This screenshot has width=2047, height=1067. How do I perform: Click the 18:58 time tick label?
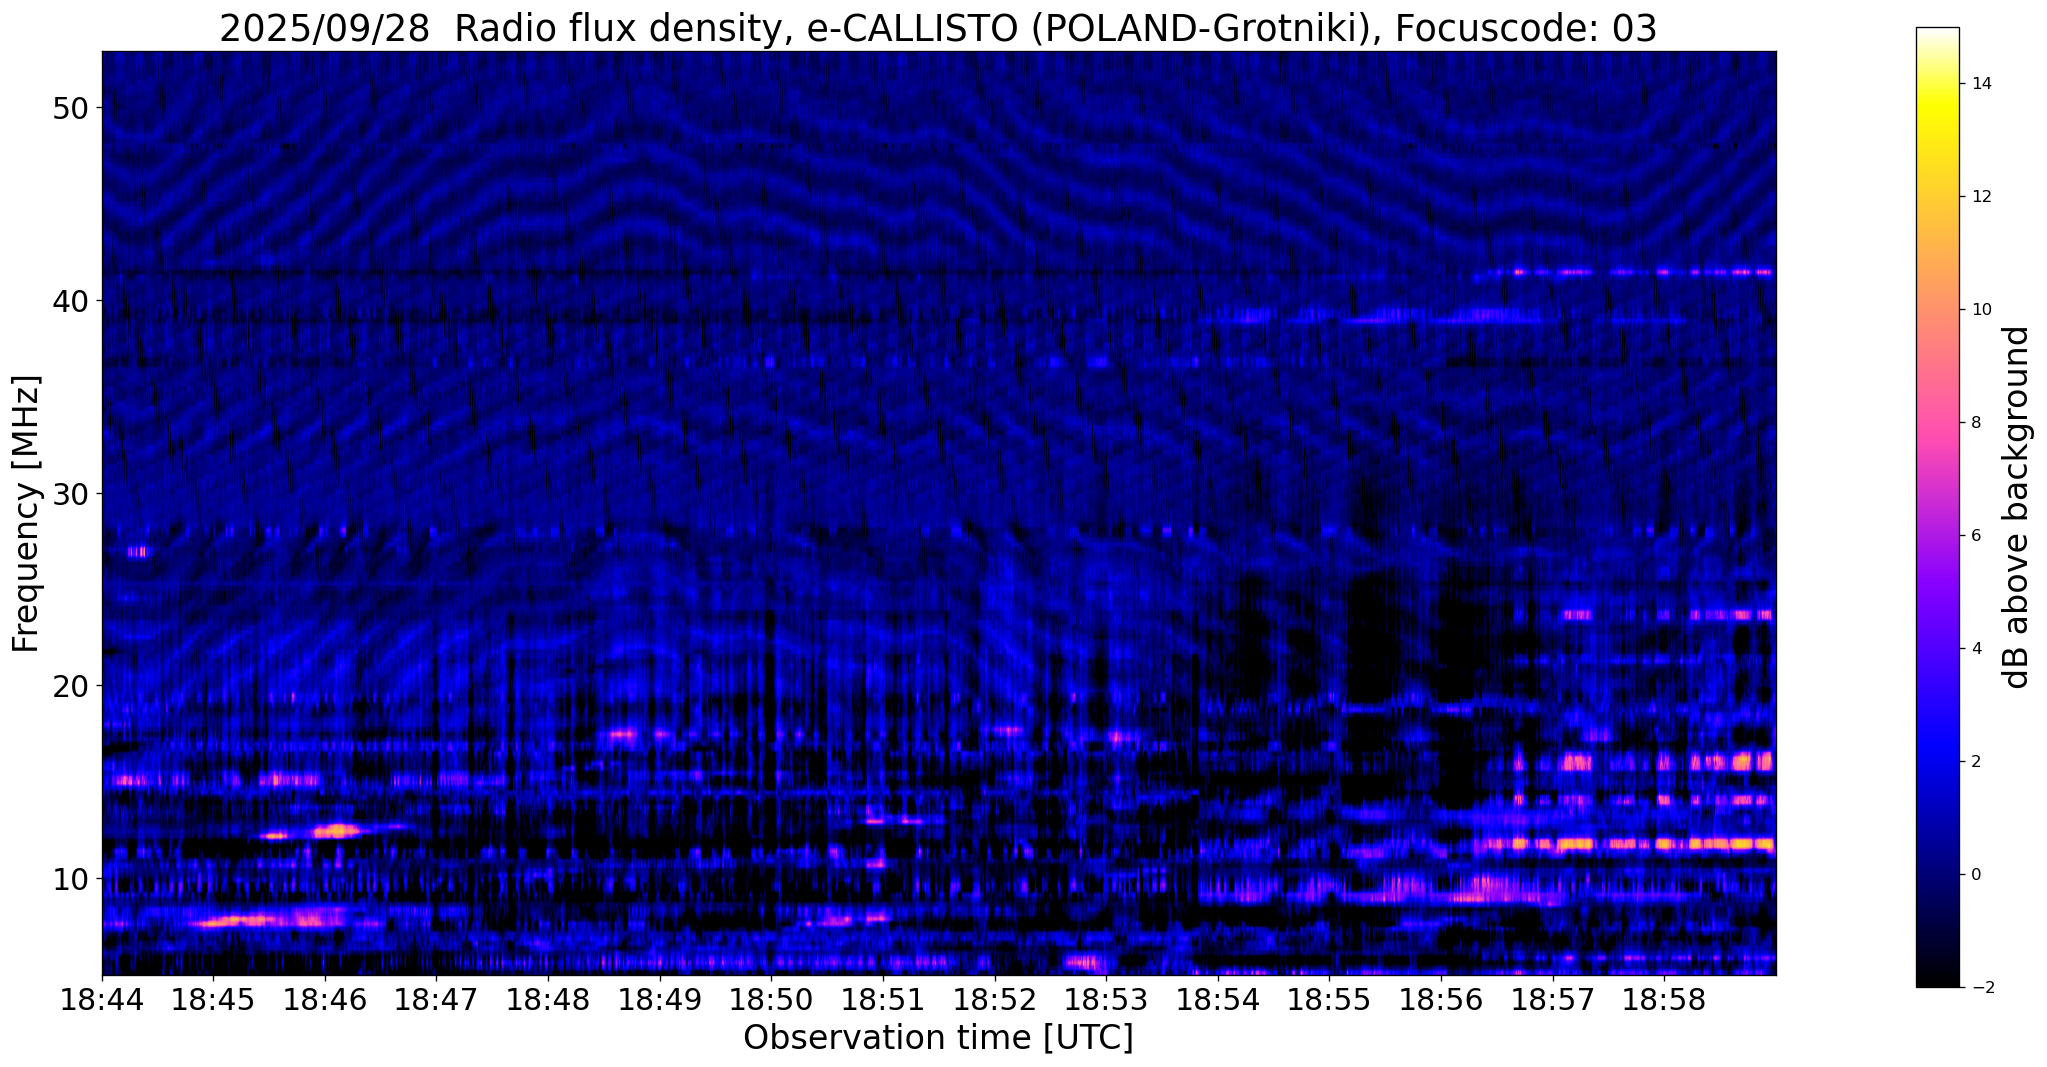[1664, 999]
